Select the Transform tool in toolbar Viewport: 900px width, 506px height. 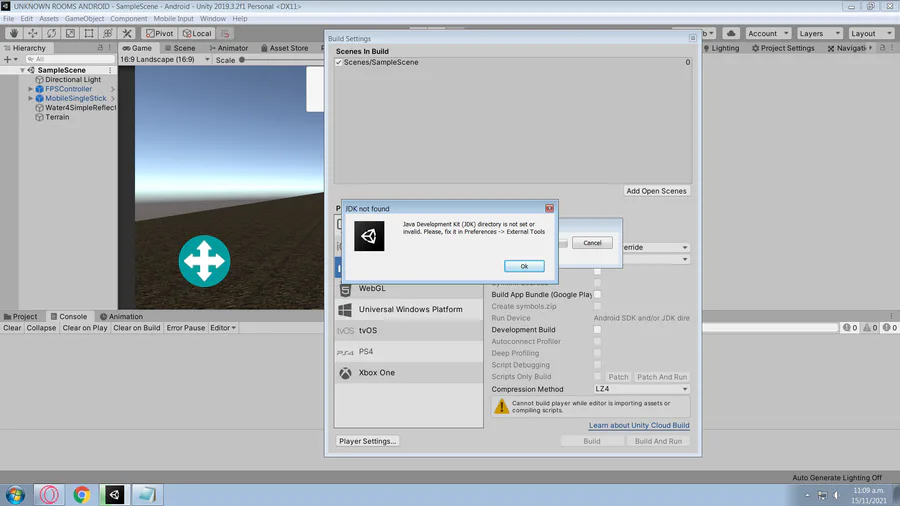tap(108, 33)
